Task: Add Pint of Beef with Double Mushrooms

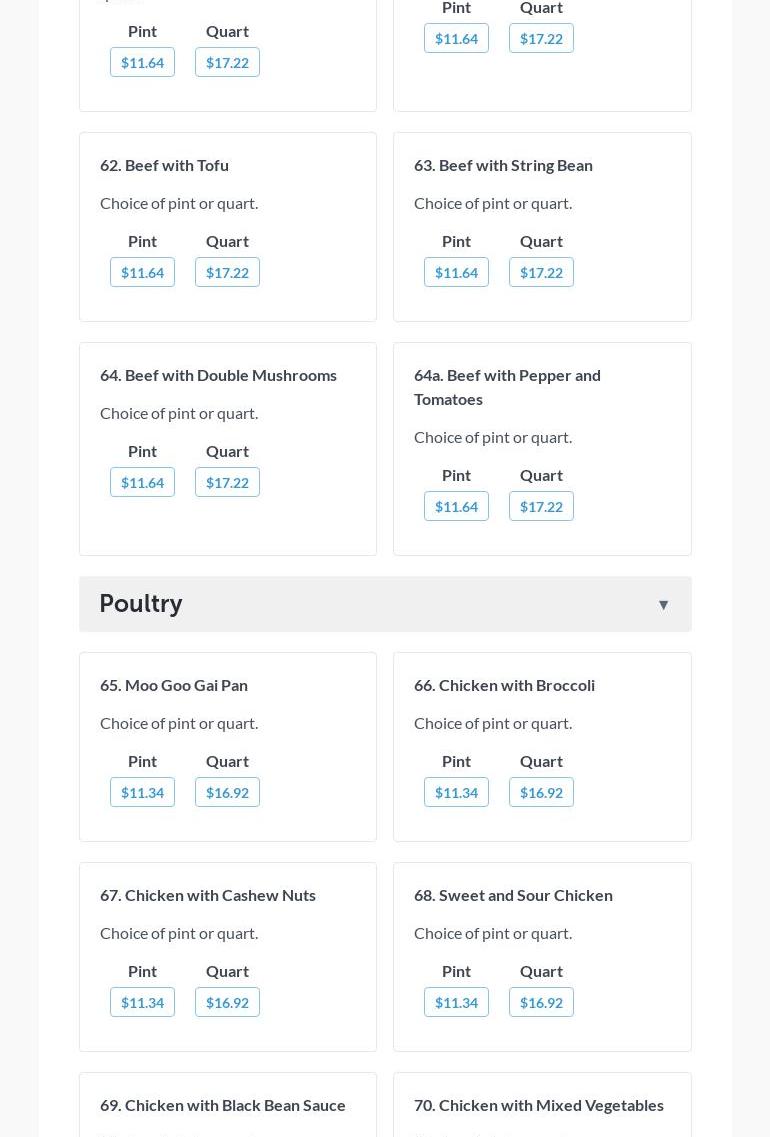Action: tap(142, 482)
